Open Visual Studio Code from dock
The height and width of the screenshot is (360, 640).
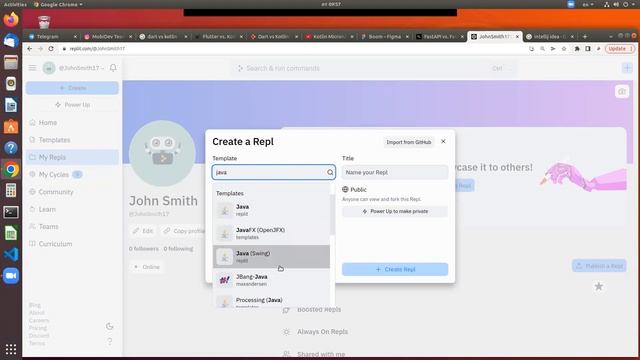(x=11, y=254)
